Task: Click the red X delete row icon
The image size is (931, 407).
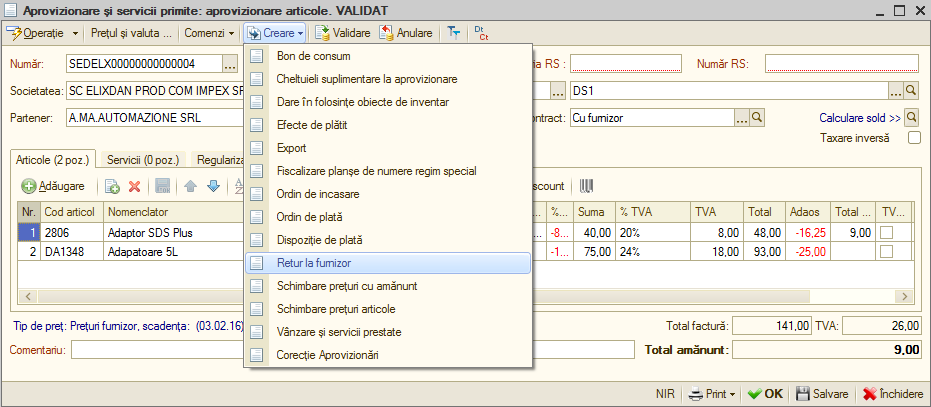Action: tap(134, 187)
